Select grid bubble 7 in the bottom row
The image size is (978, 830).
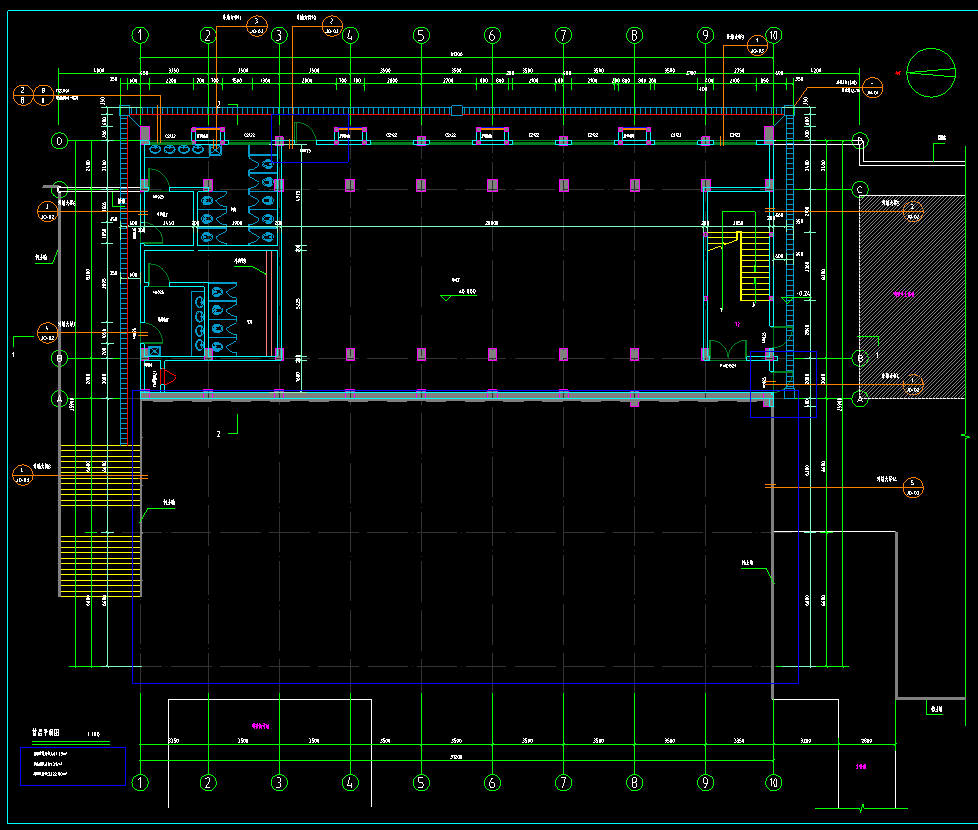coord(564,783)
